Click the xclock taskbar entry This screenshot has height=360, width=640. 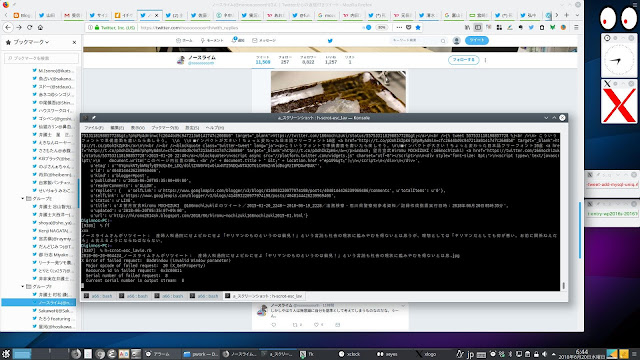pos(350,354)
